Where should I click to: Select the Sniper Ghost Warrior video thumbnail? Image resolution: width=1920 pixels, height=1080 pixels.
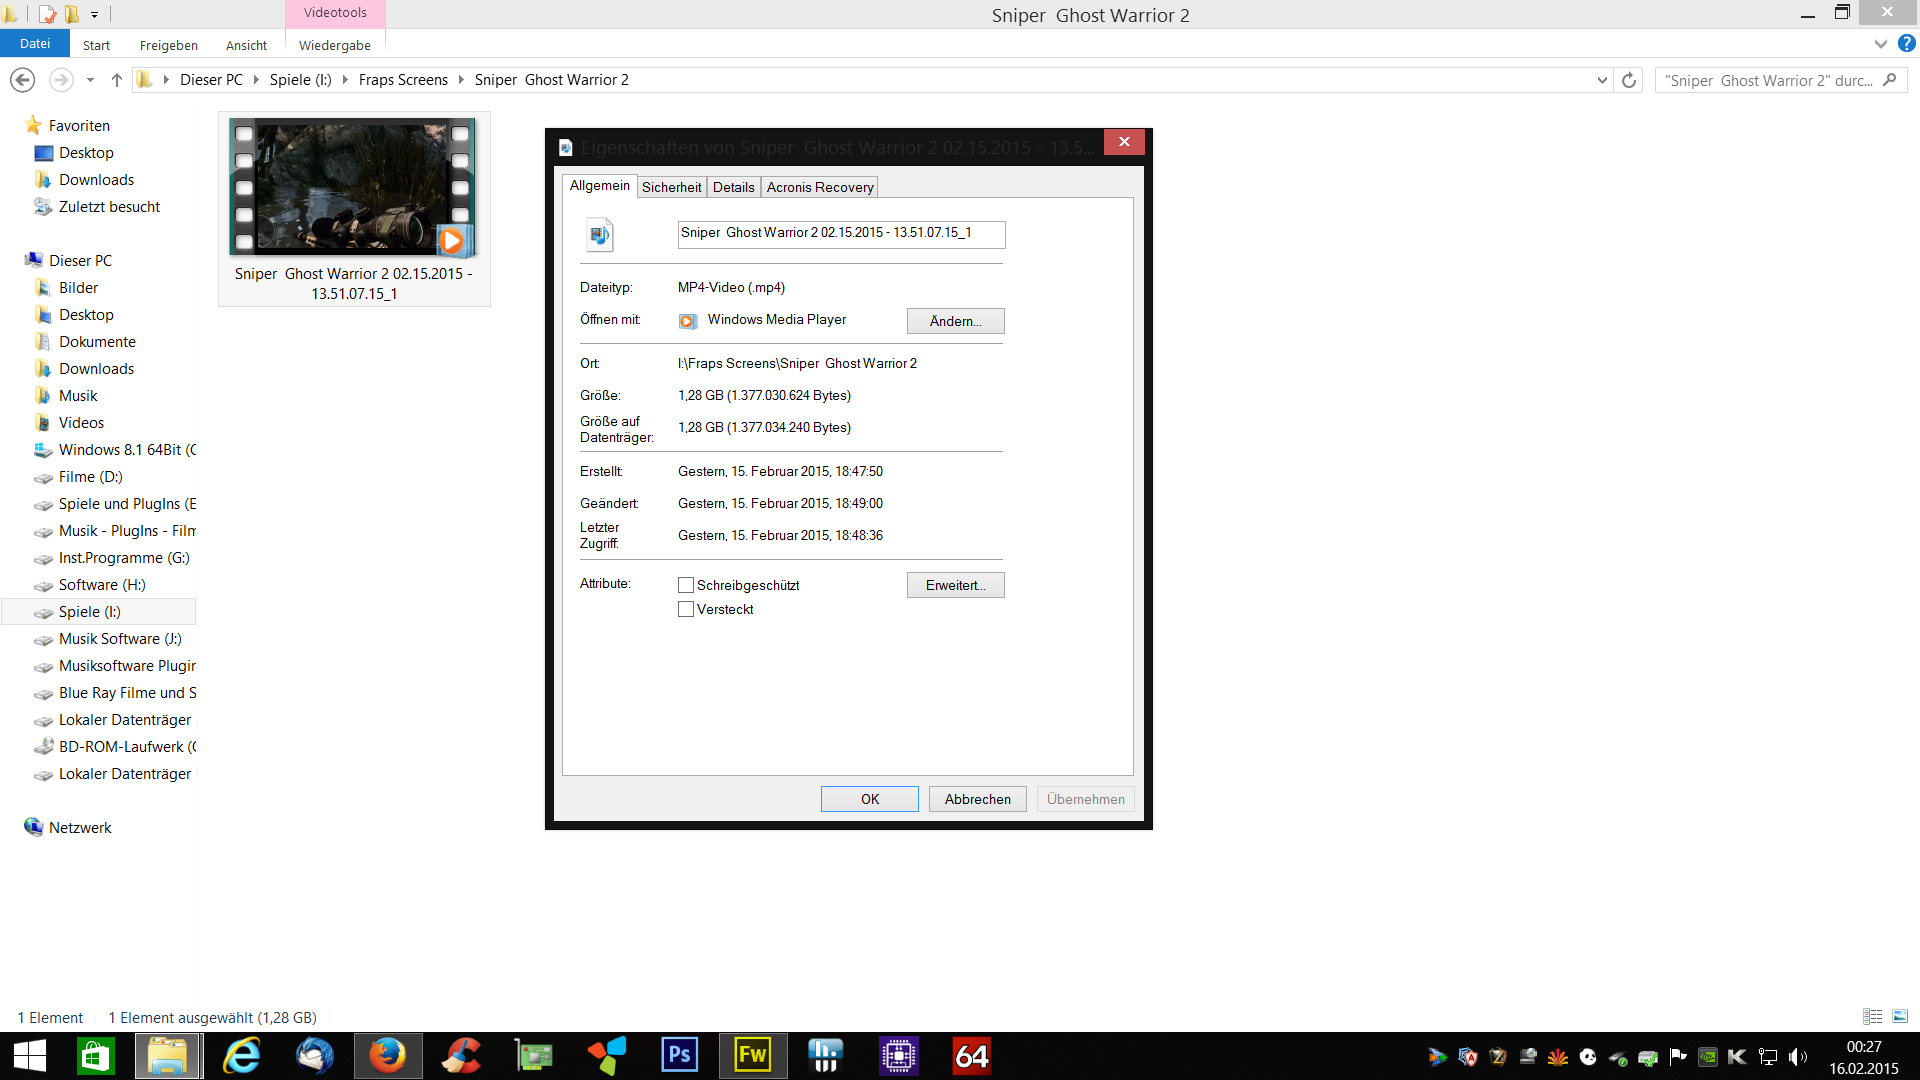click(x=352, y=188)
